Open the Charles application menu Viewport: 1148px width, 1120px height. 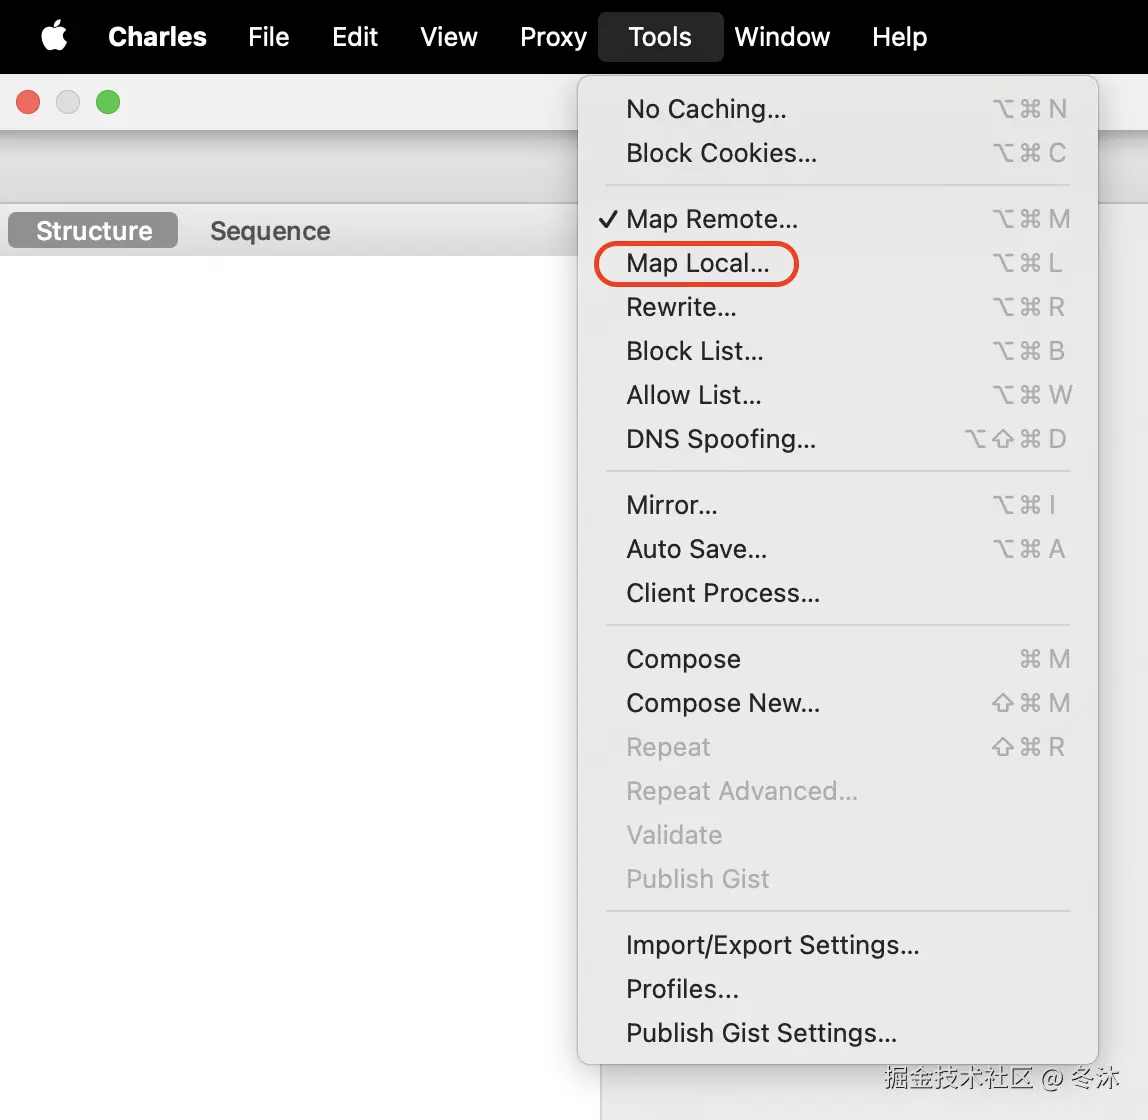coord(157,37)
